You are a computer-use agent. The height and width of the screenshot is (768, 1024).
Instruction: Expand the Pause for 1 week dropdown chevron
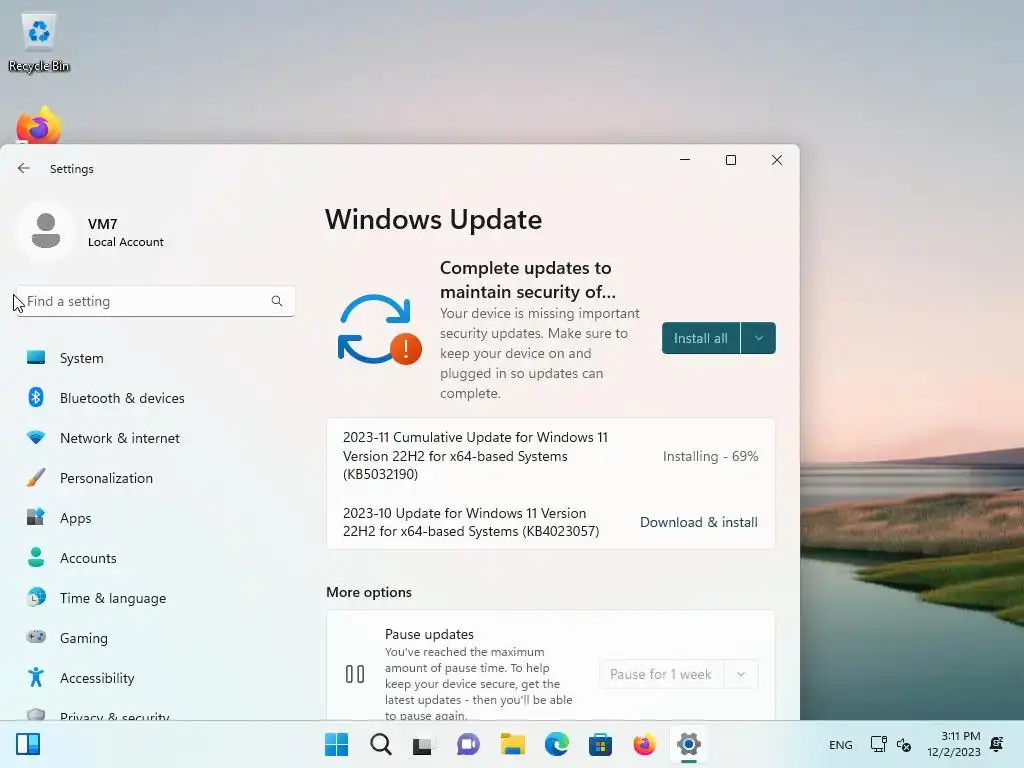pyautogui.click(x=741, y=674)
